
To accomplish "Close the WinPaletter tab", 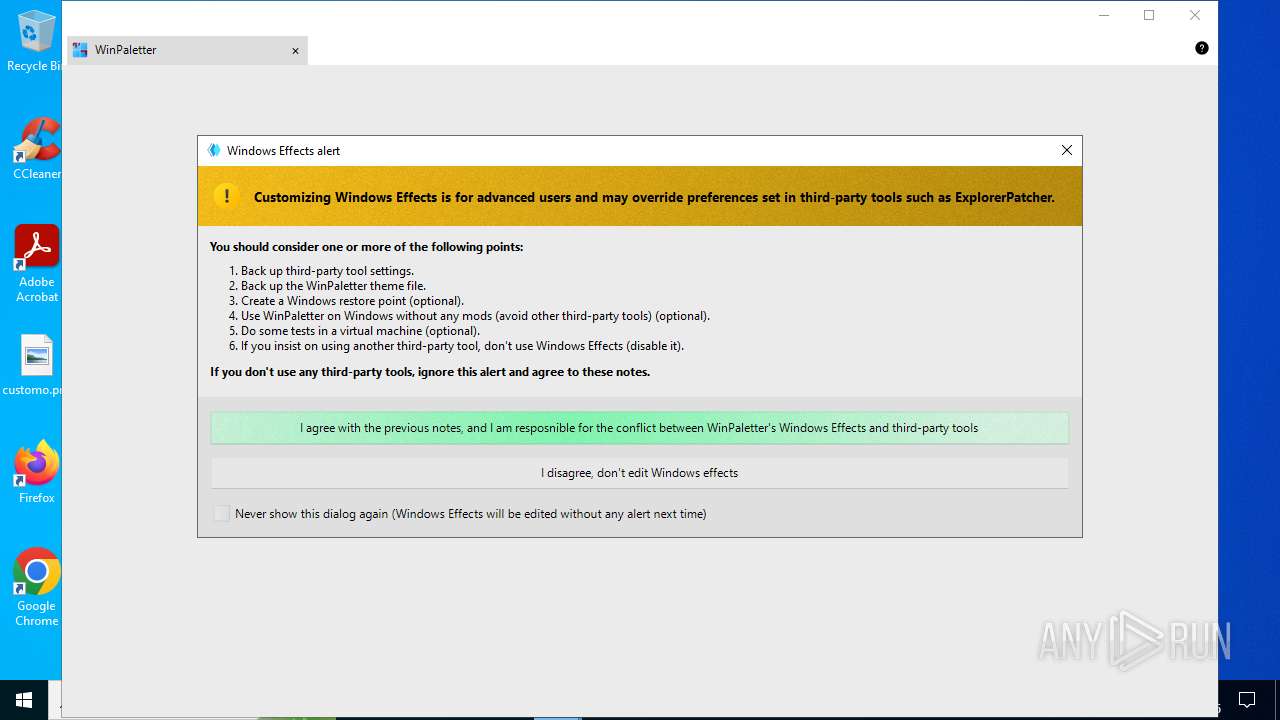I will coord(295,51).
